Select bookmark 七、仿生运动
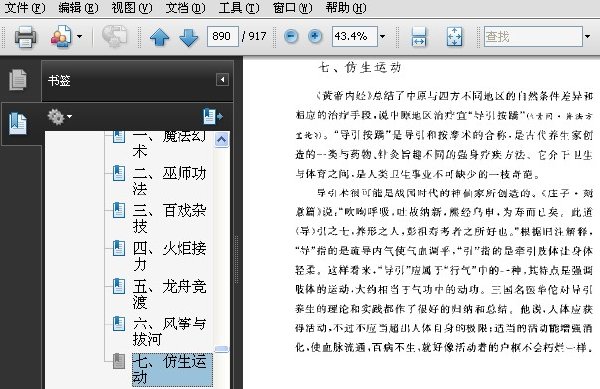This screenshot has width=600, height=389. click(172, 369)
